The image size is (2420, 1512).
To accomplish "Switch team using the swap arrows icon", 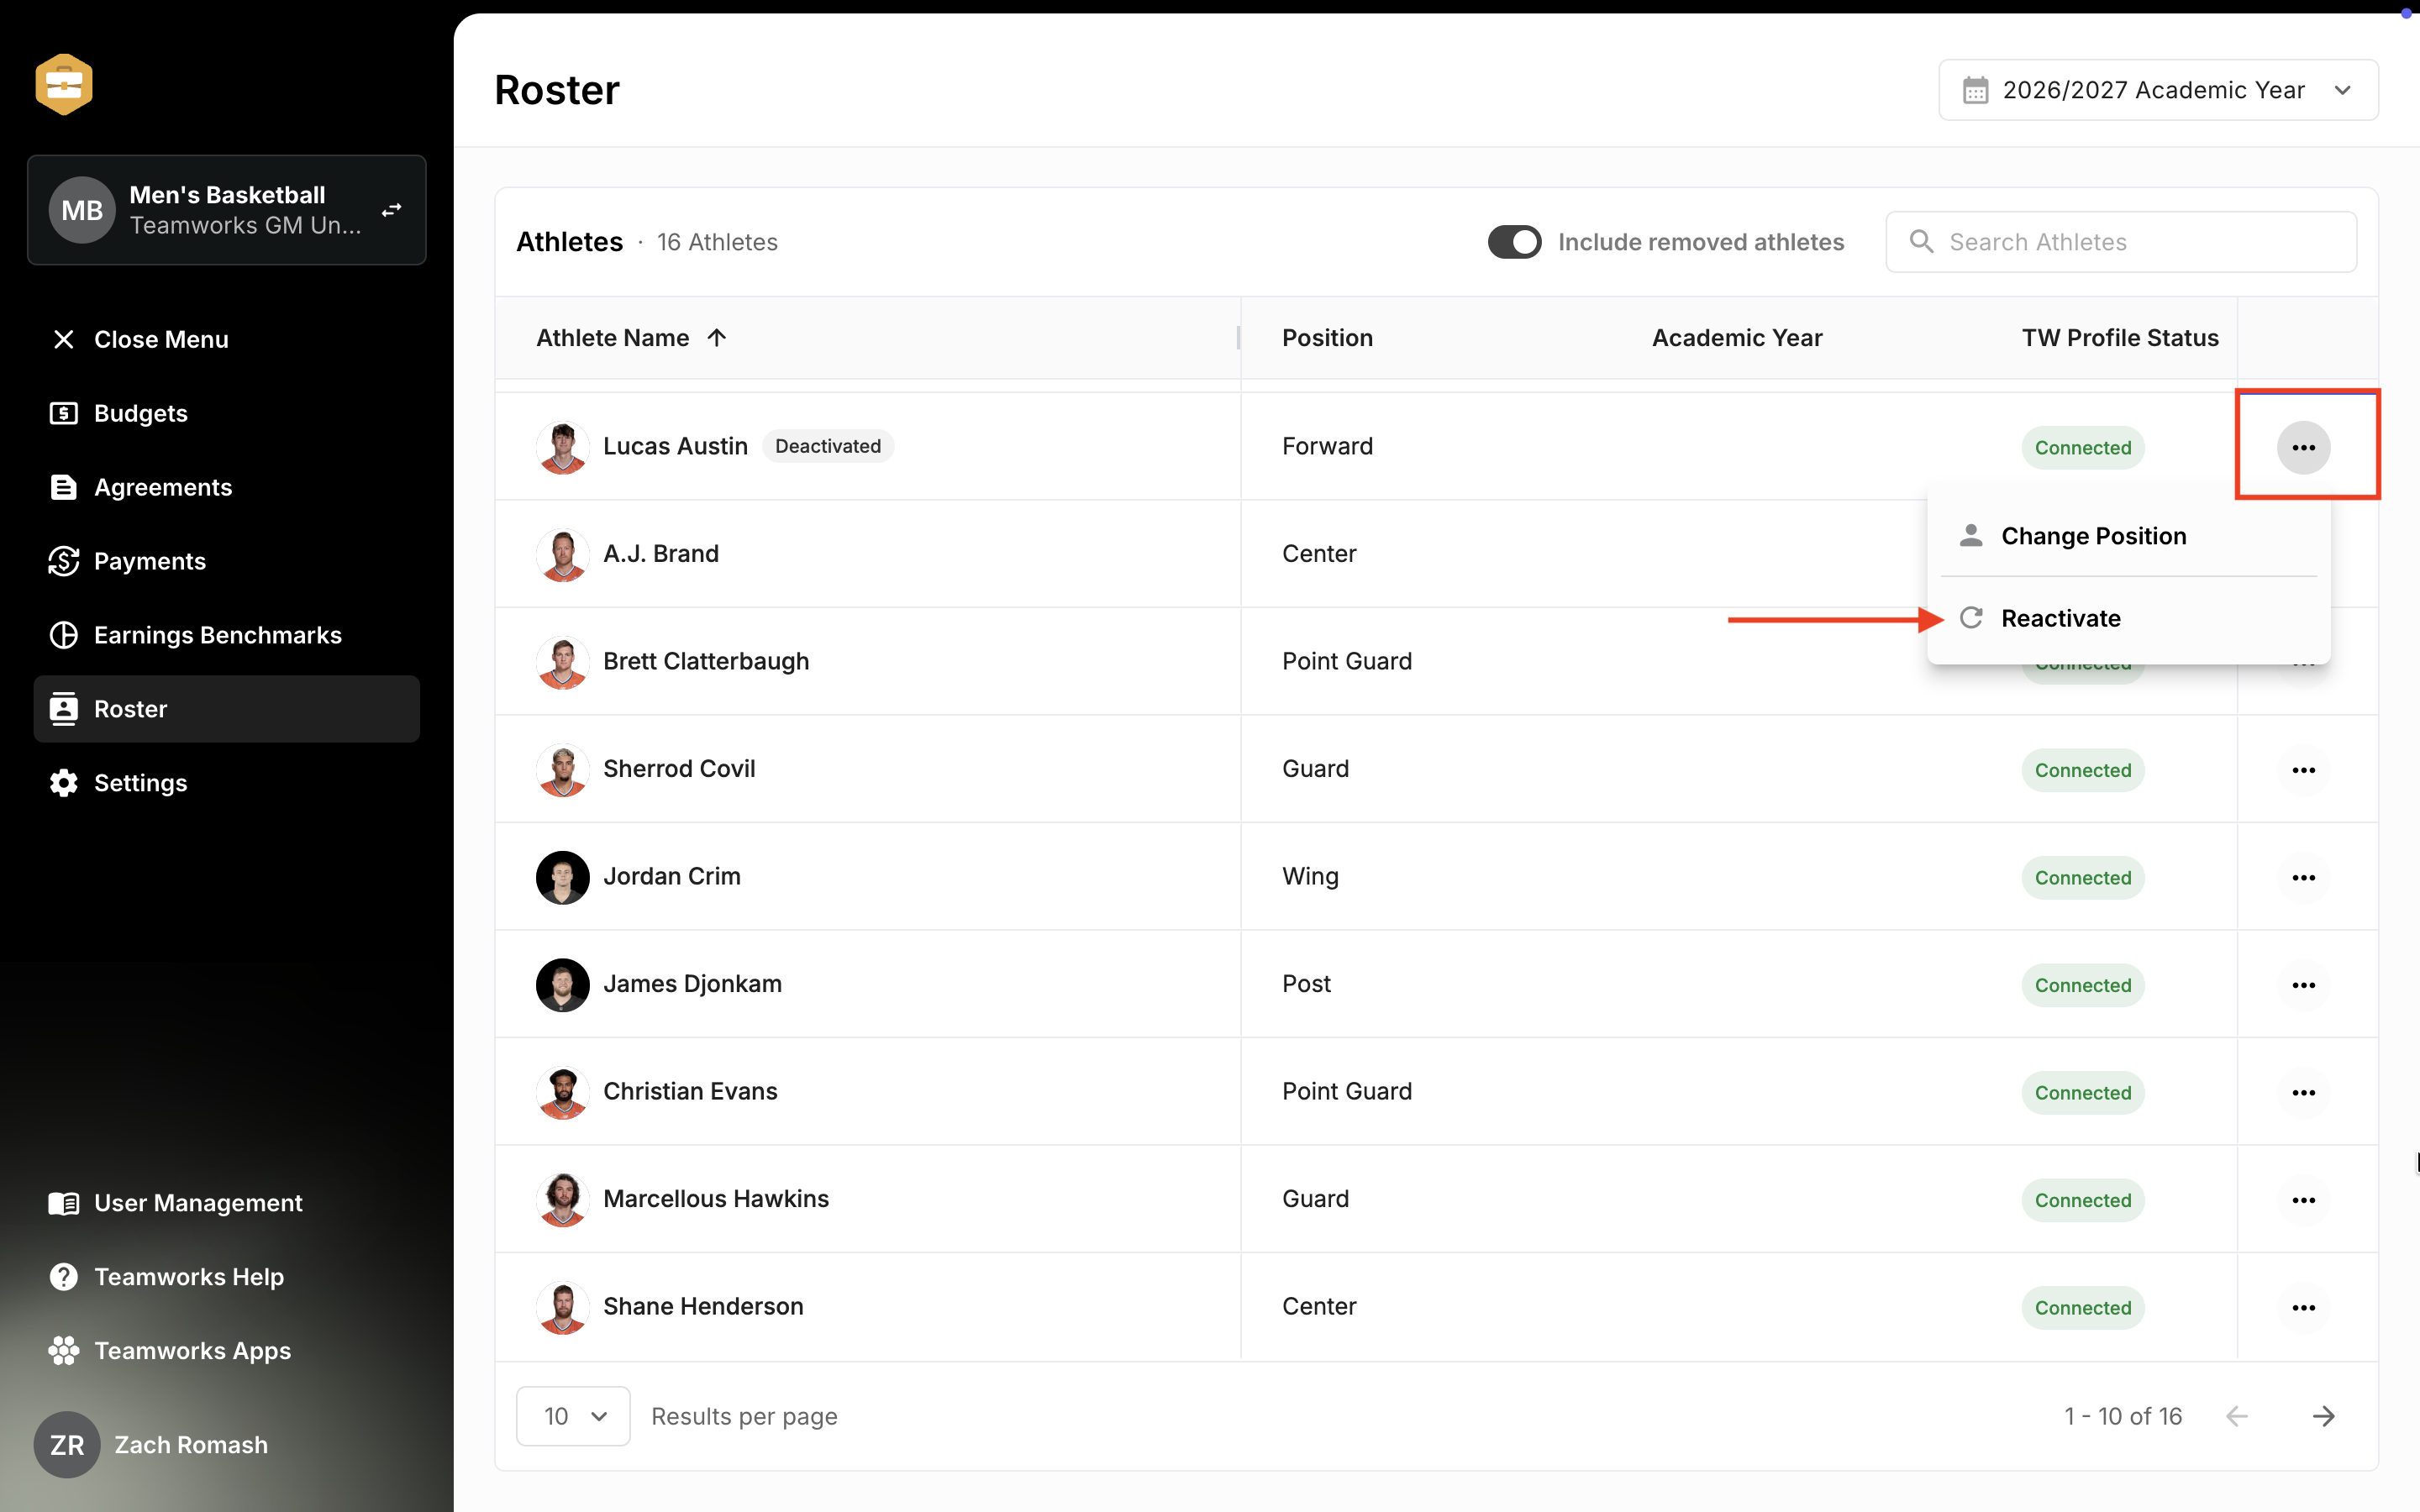I will (391, 210).
